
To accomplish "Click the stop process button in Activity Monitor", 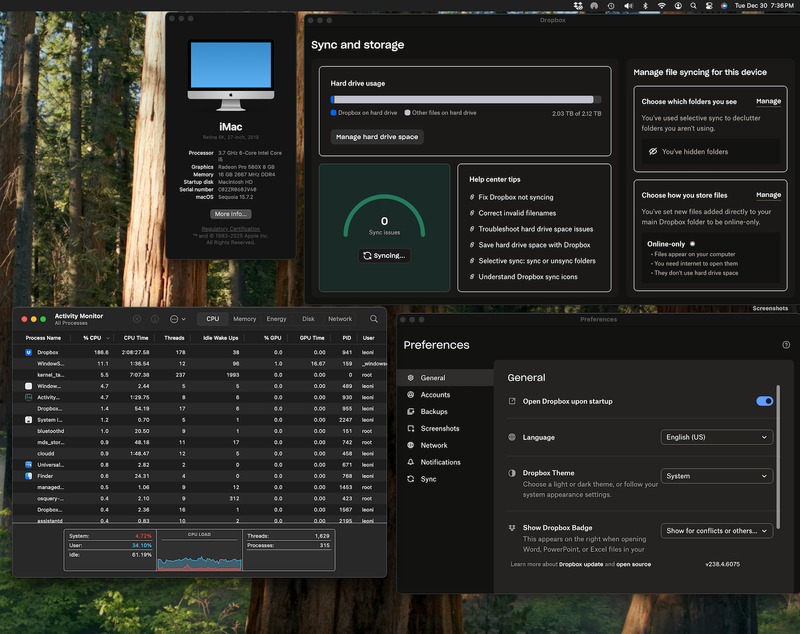I will click(x=137, y=319).
